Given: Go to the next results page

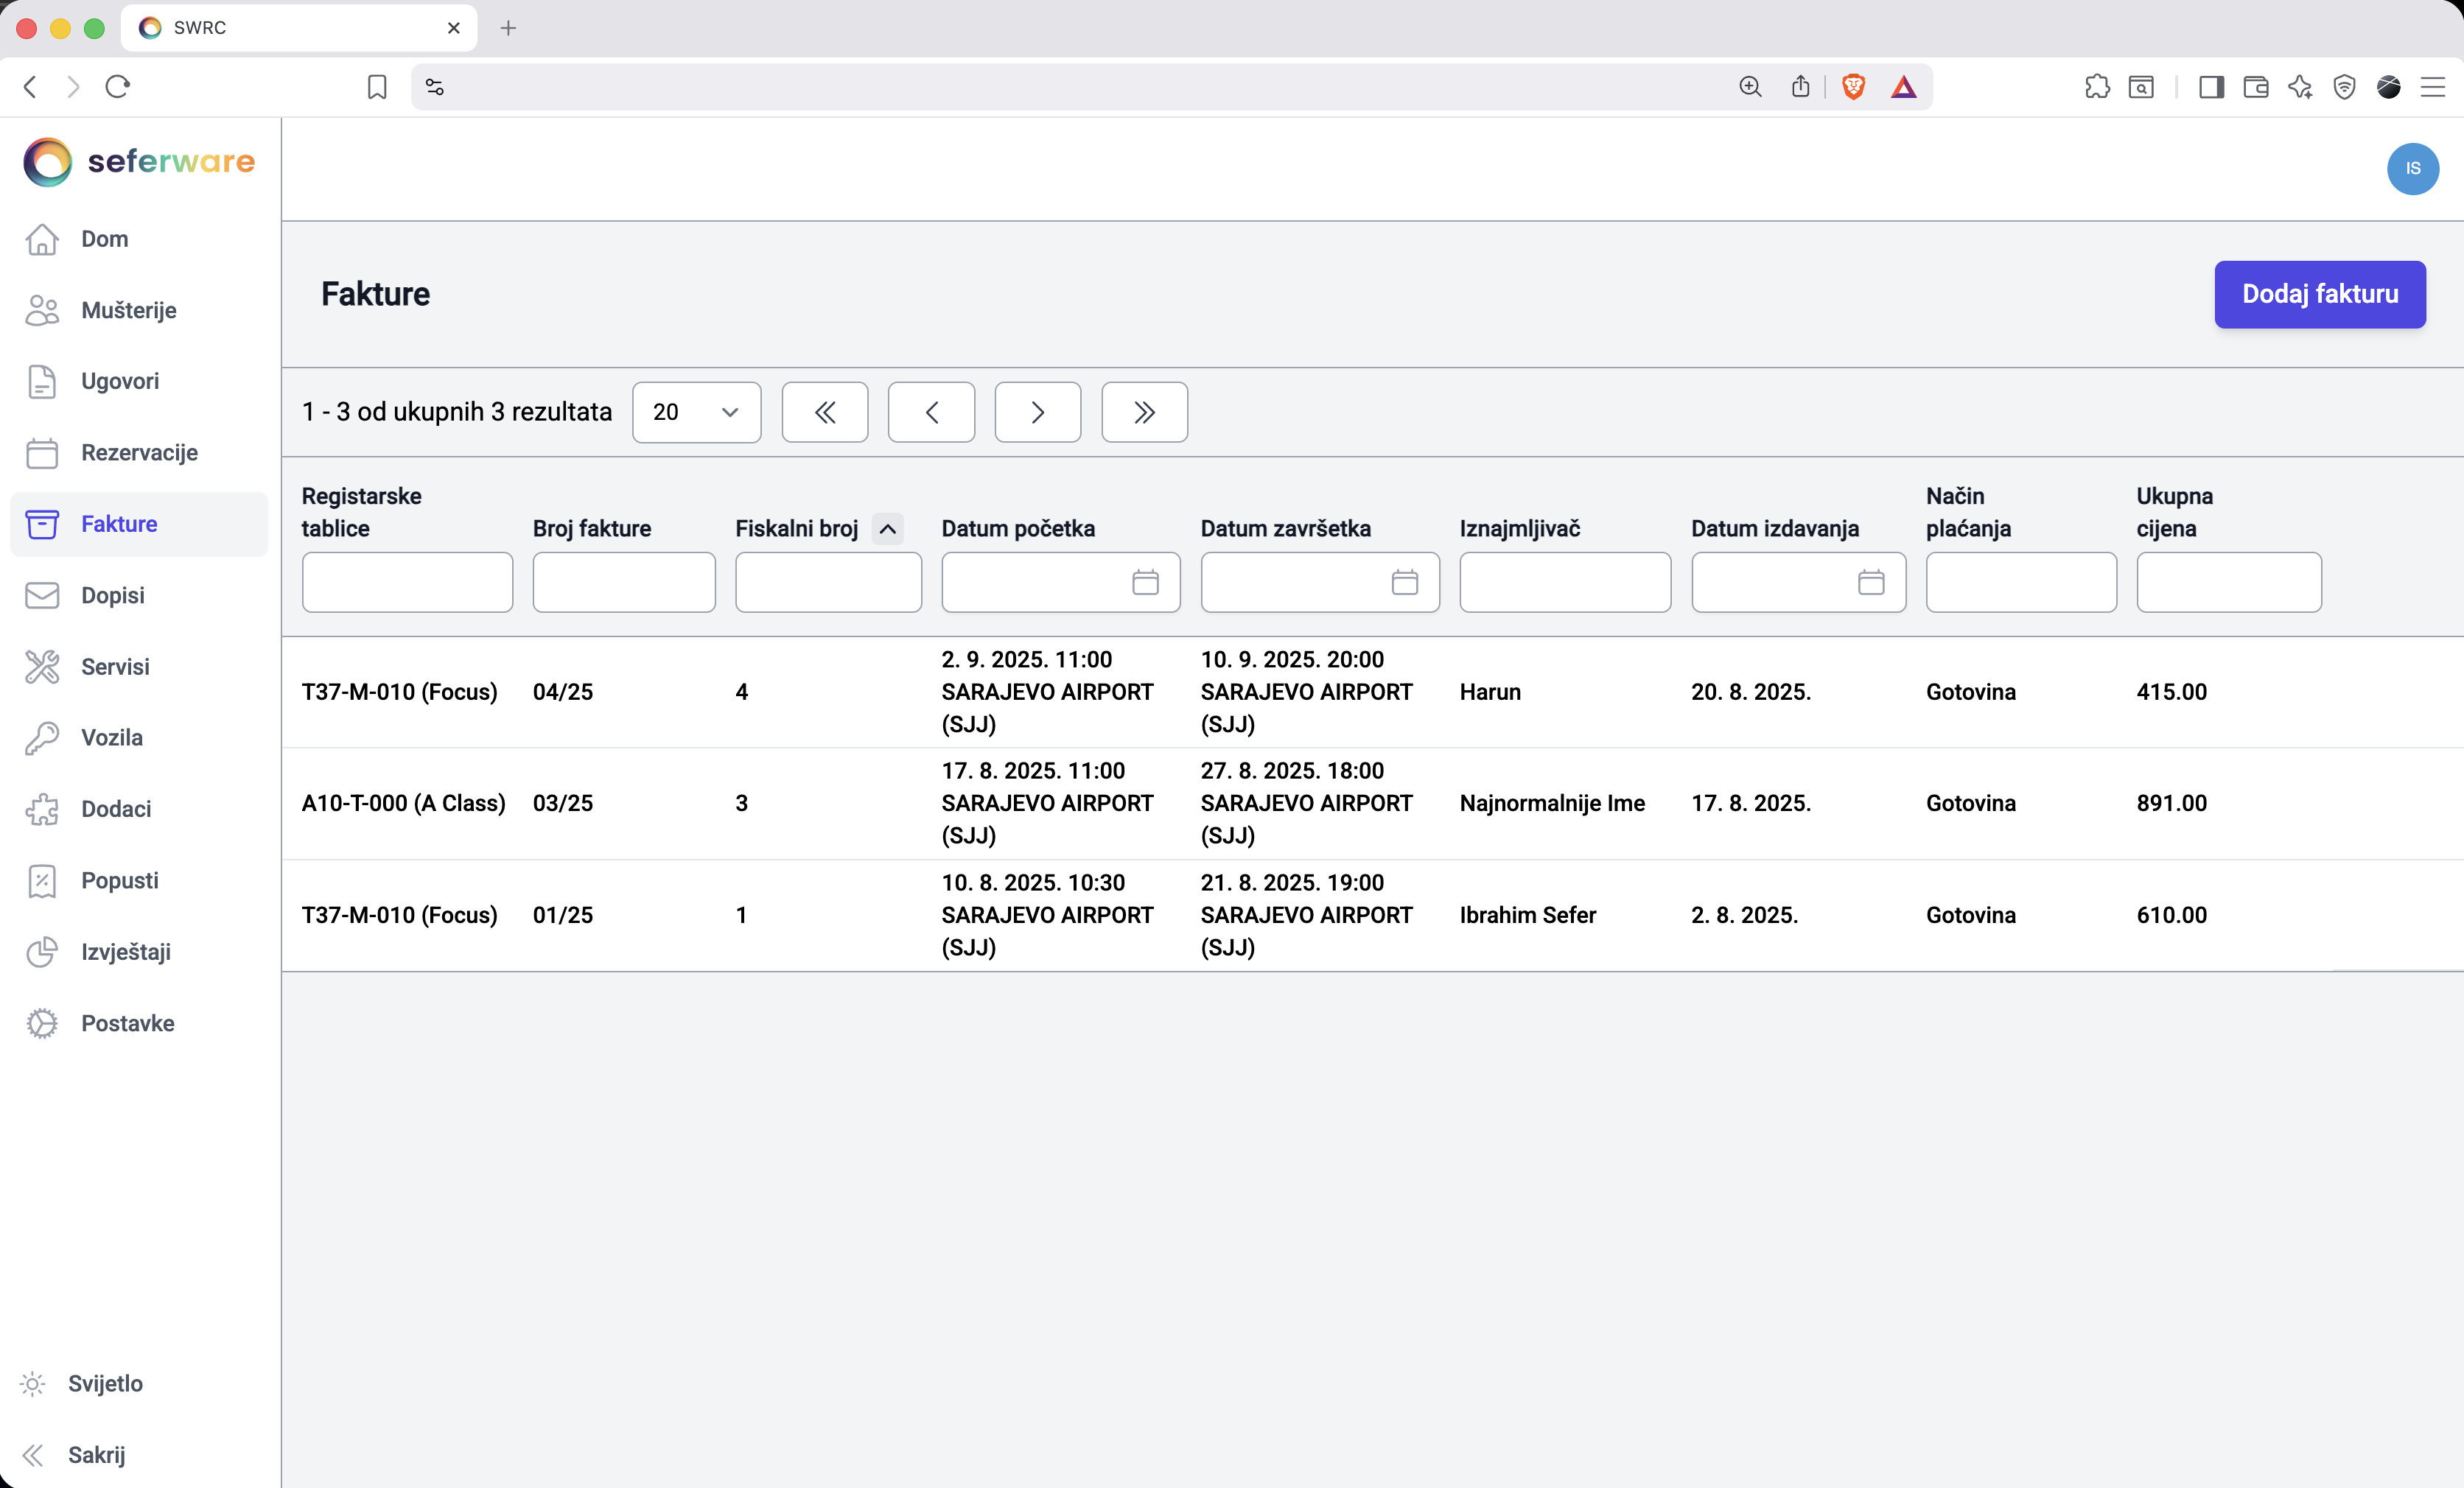Looking at the screenshot, I should [x=1037, y=412].
